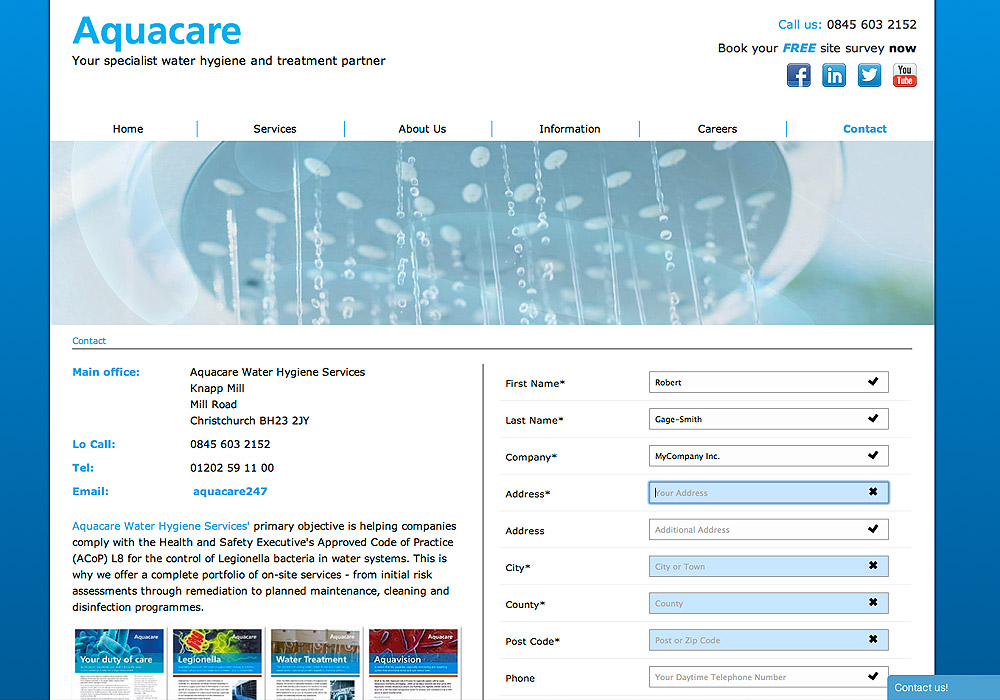Open the Services menu item

pyautogui.click(x=275, y=129)
